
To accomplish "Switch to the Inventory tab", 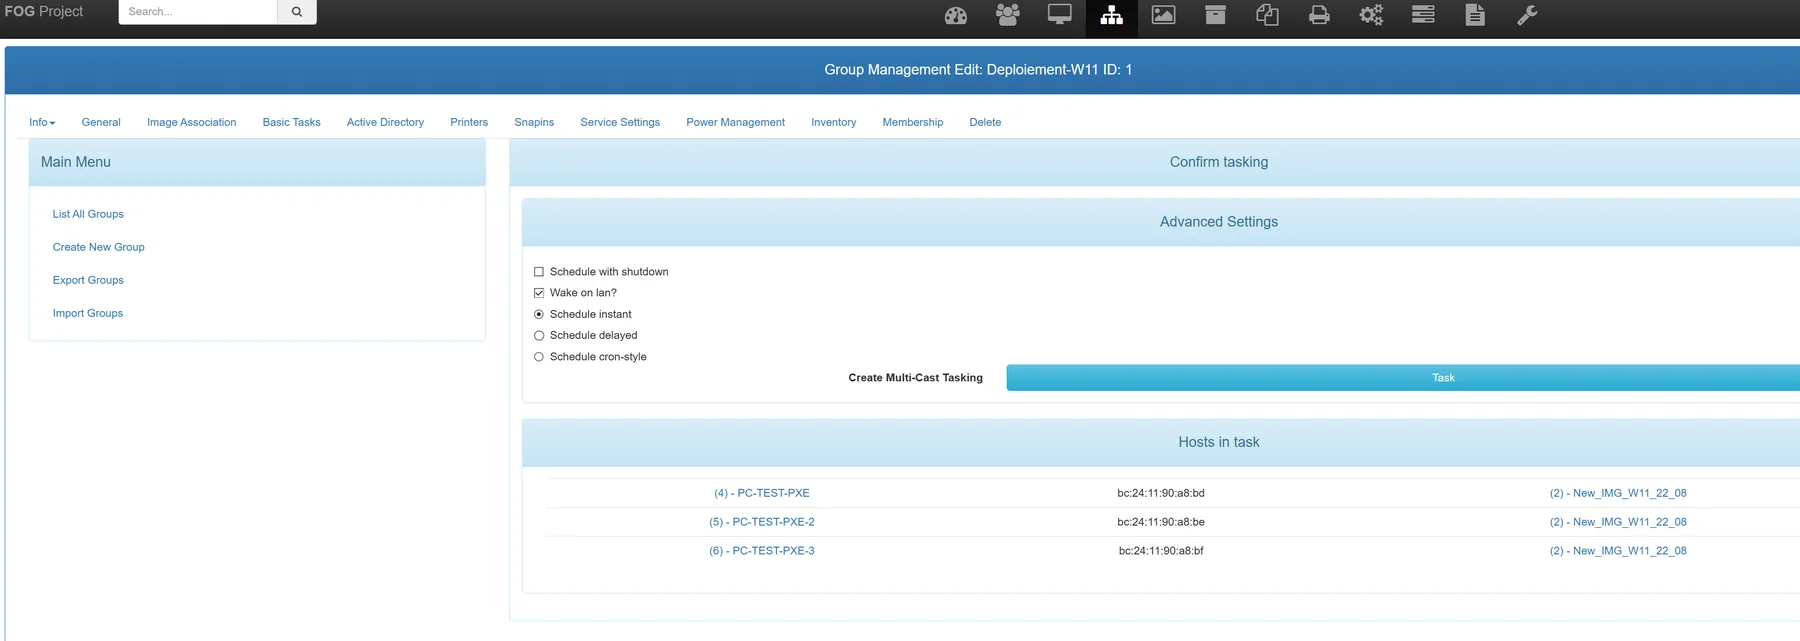I will [834, 122].
